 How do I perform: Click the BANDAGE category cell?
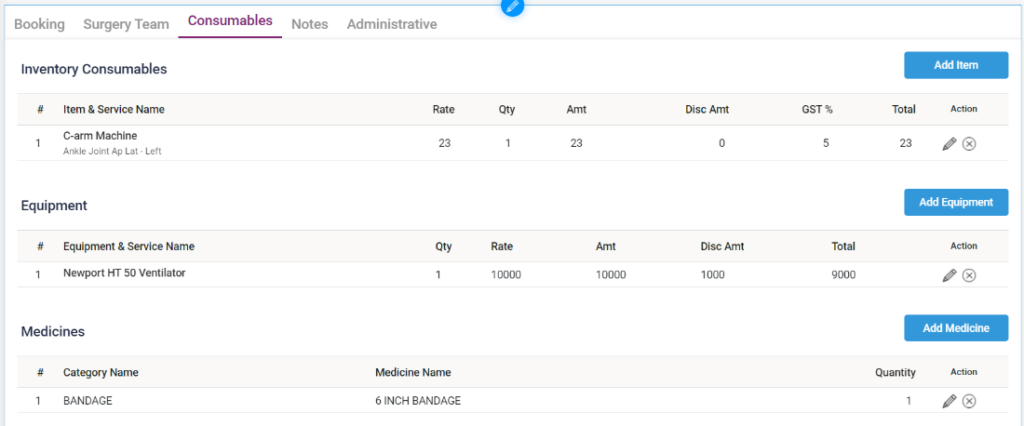click(88, 401)
